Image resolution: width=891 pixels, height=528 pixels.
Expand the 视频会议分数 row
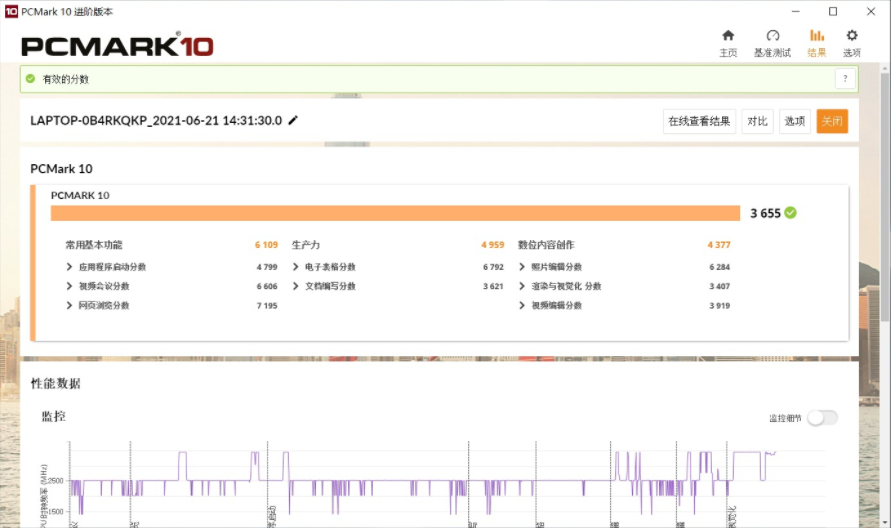[x=69, y=286]
